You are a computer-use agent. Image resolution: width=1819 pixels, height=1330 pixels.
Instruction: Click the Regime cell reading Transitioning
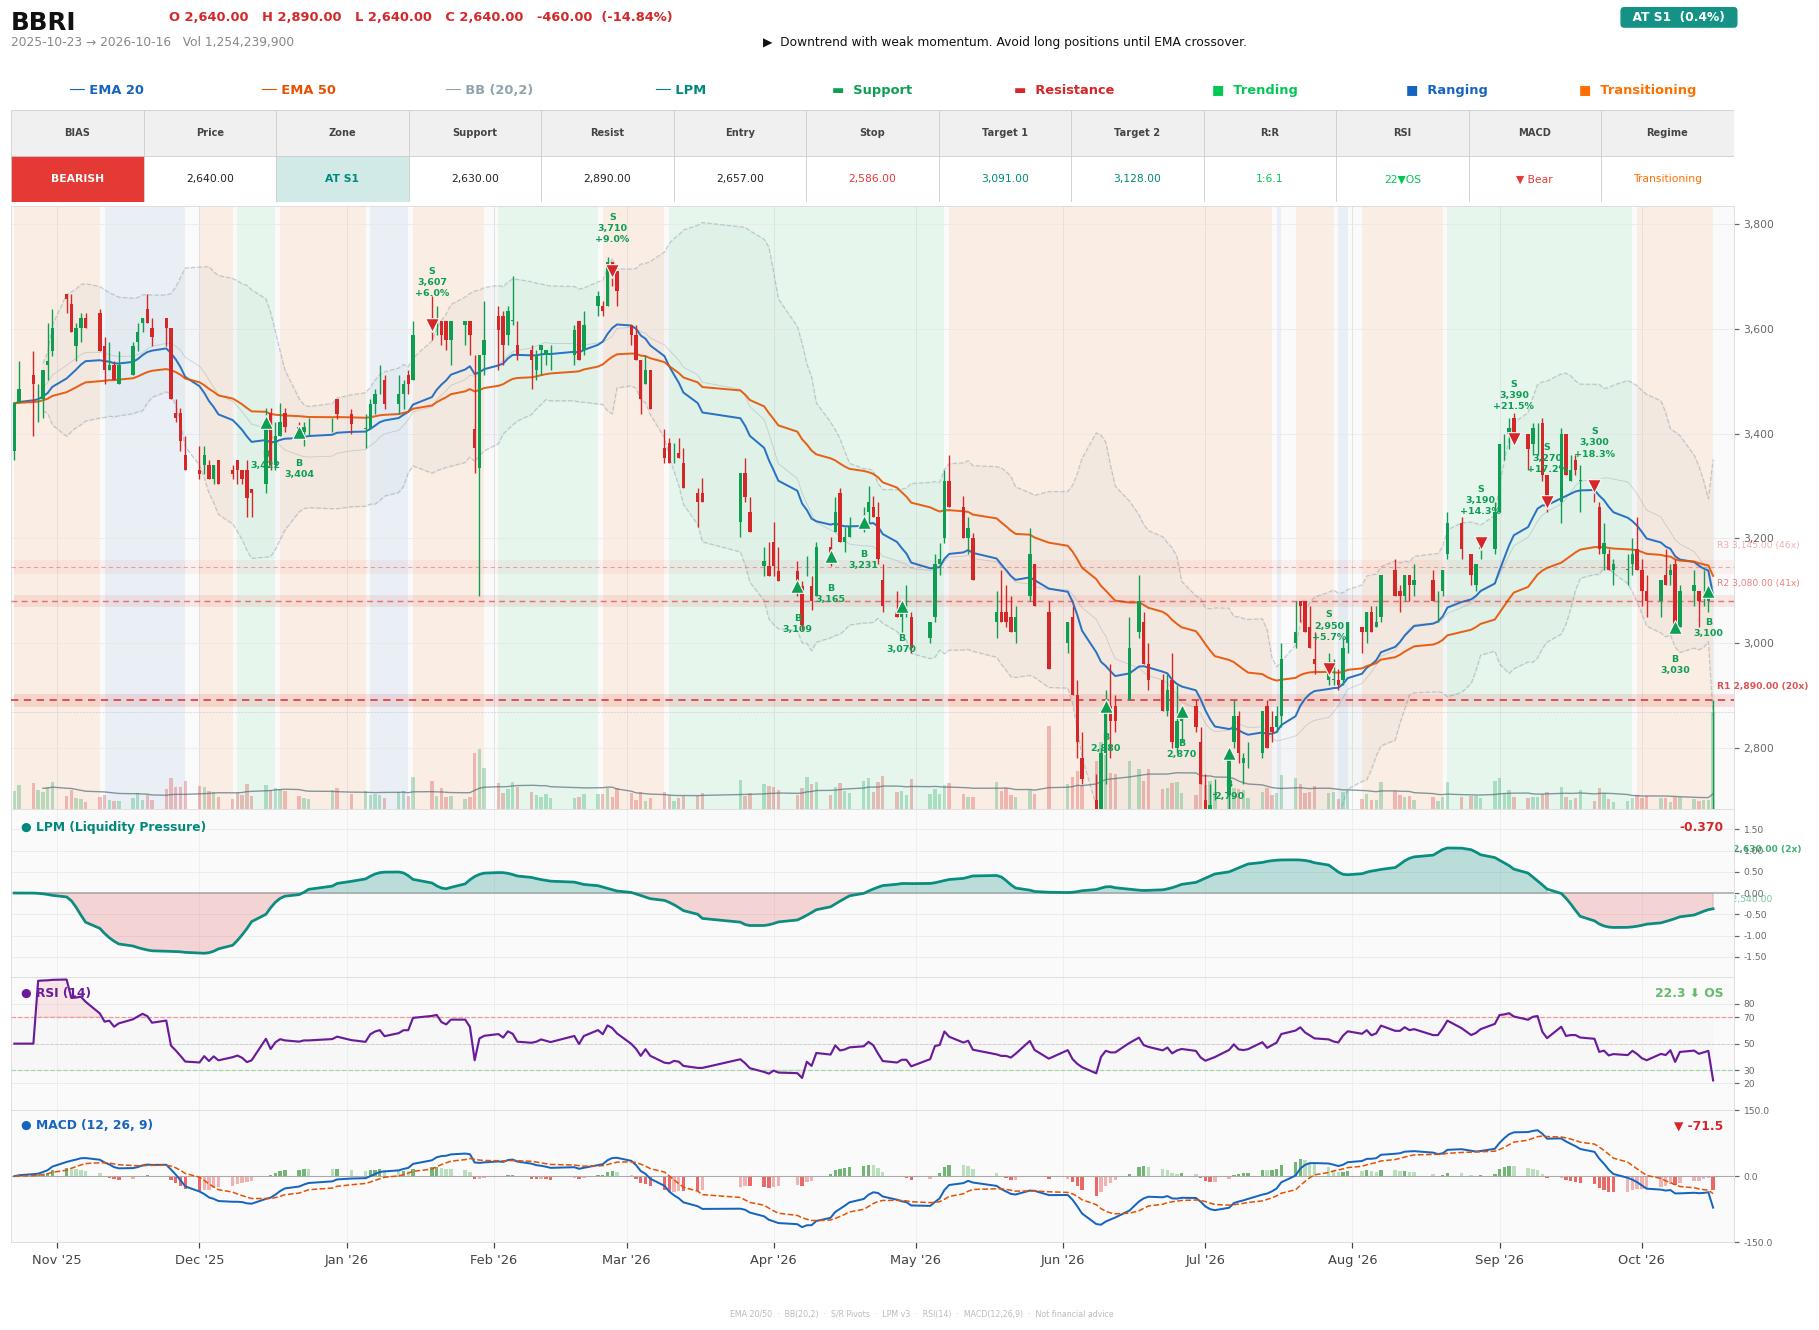click(x=1667, y=179)
